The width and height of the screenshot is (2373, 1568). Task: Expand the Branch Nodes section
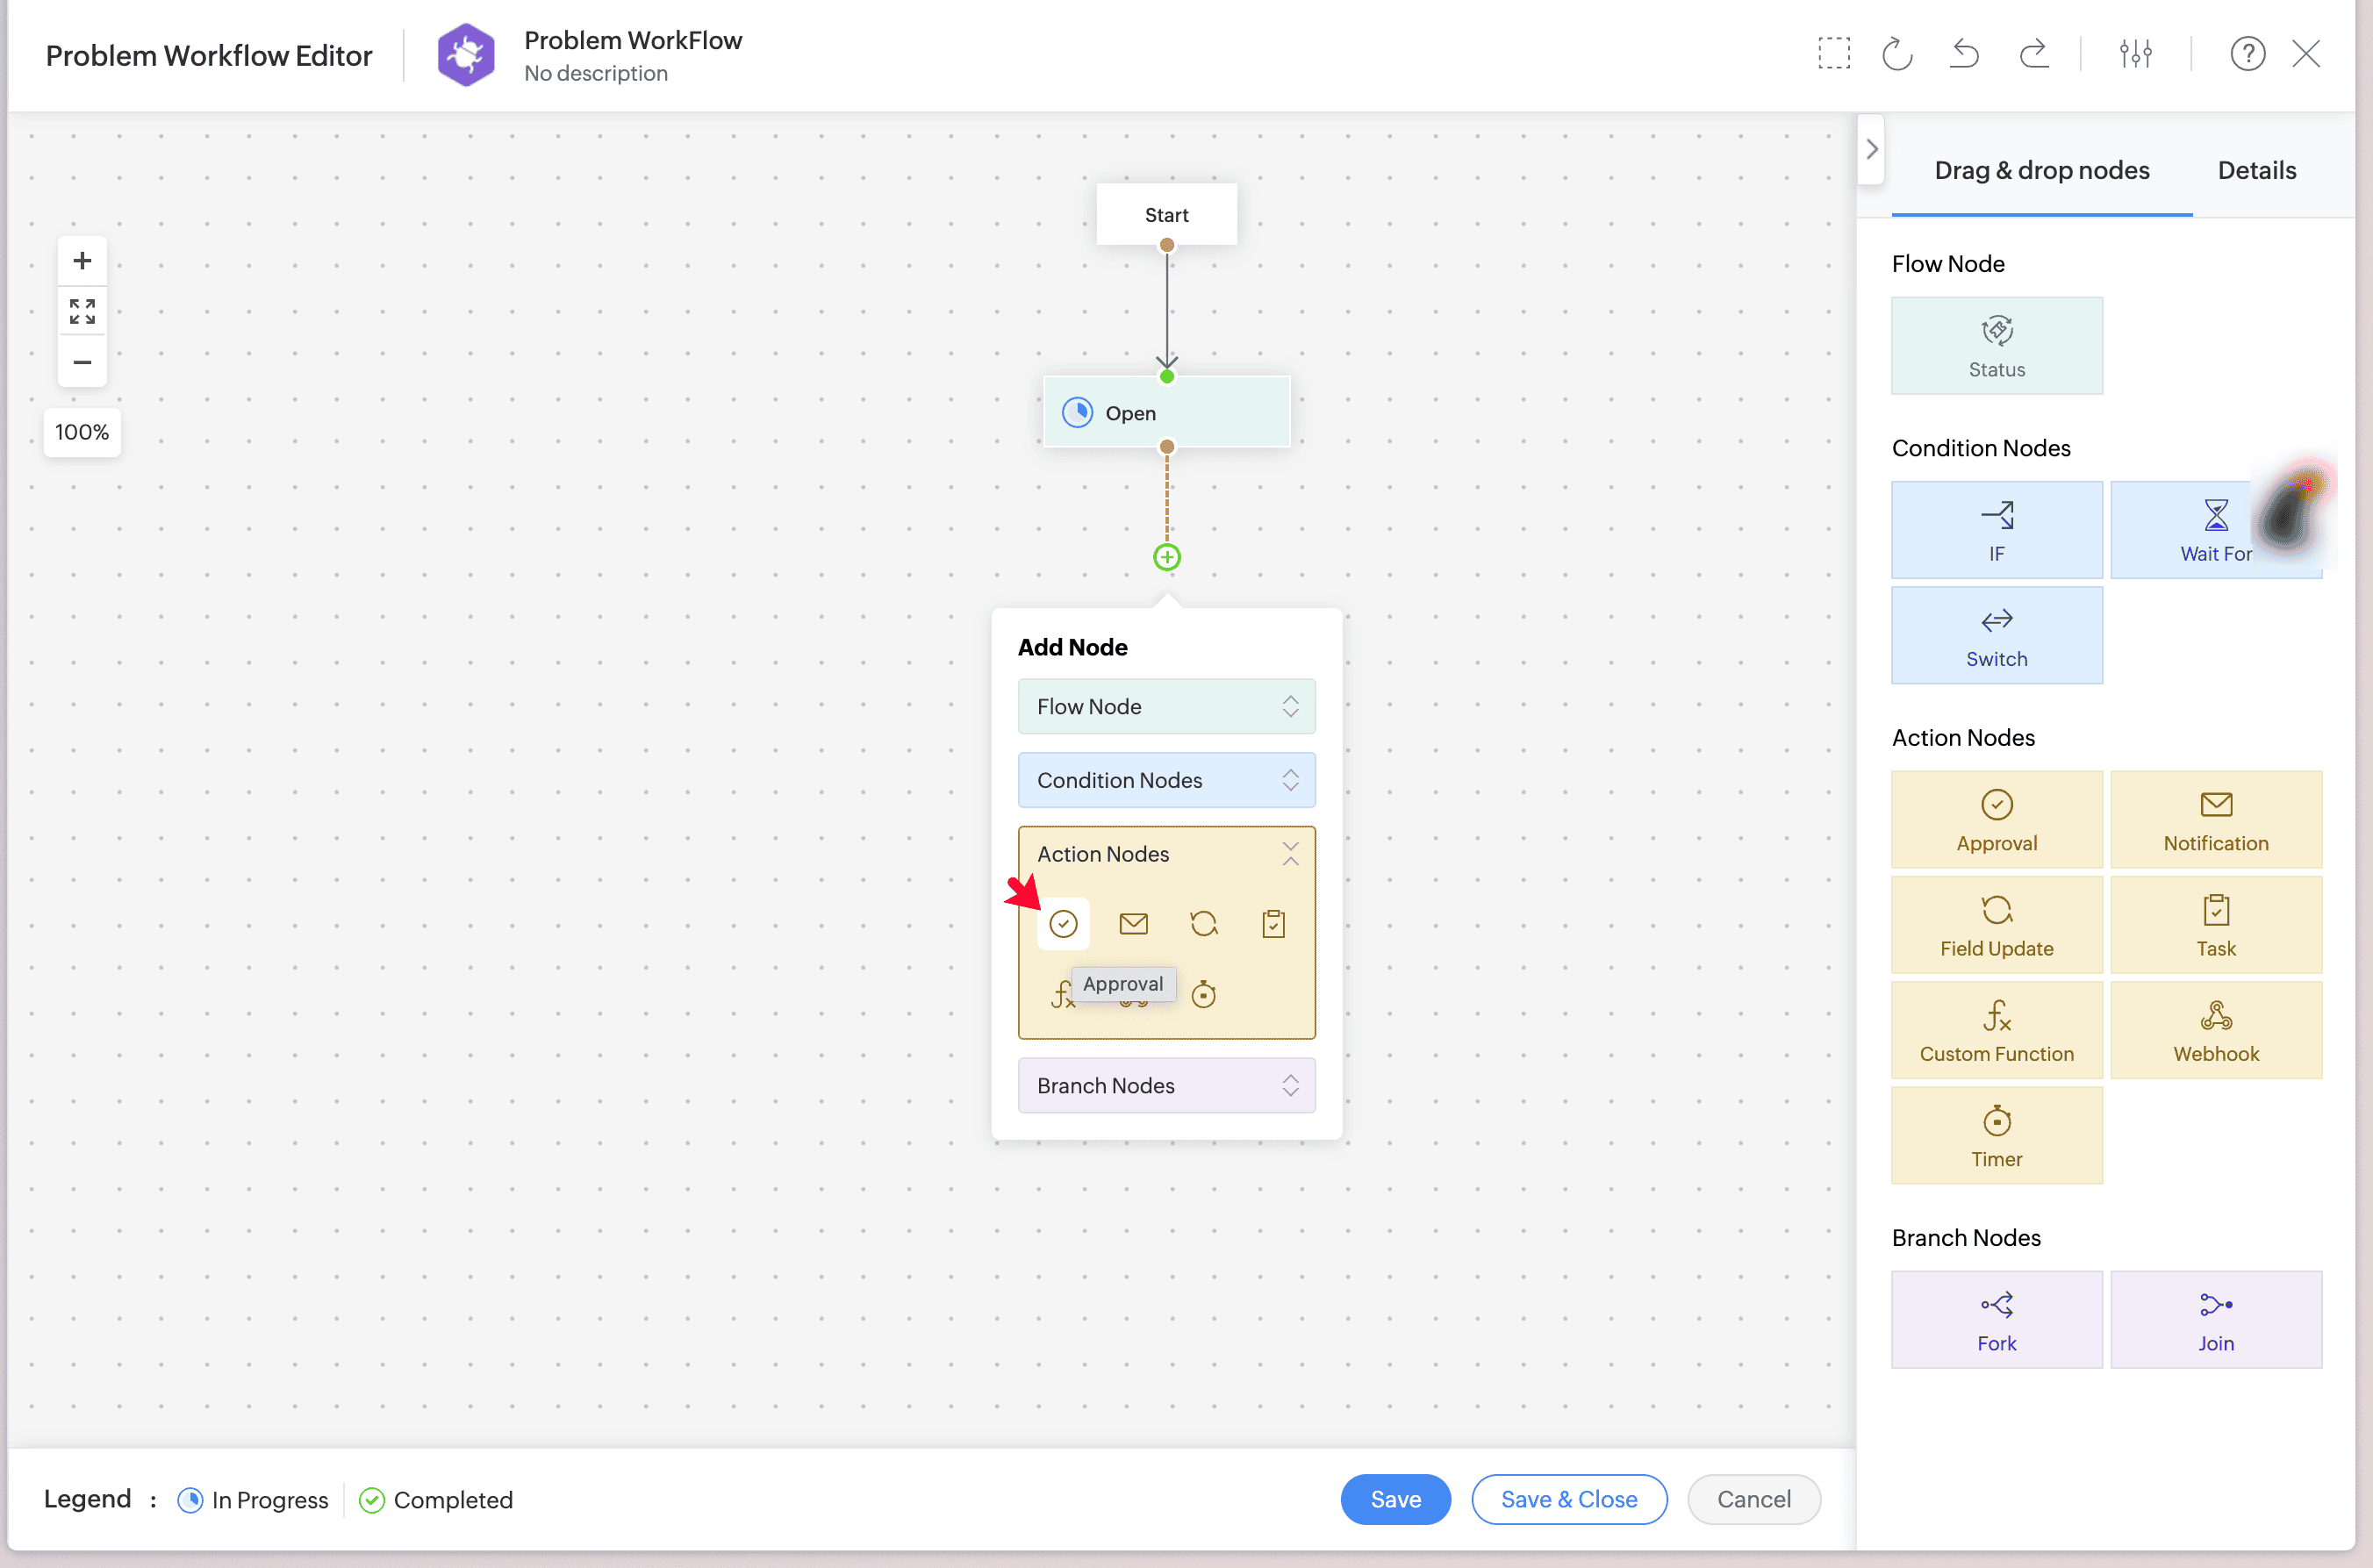(x=1166, y=1085)
